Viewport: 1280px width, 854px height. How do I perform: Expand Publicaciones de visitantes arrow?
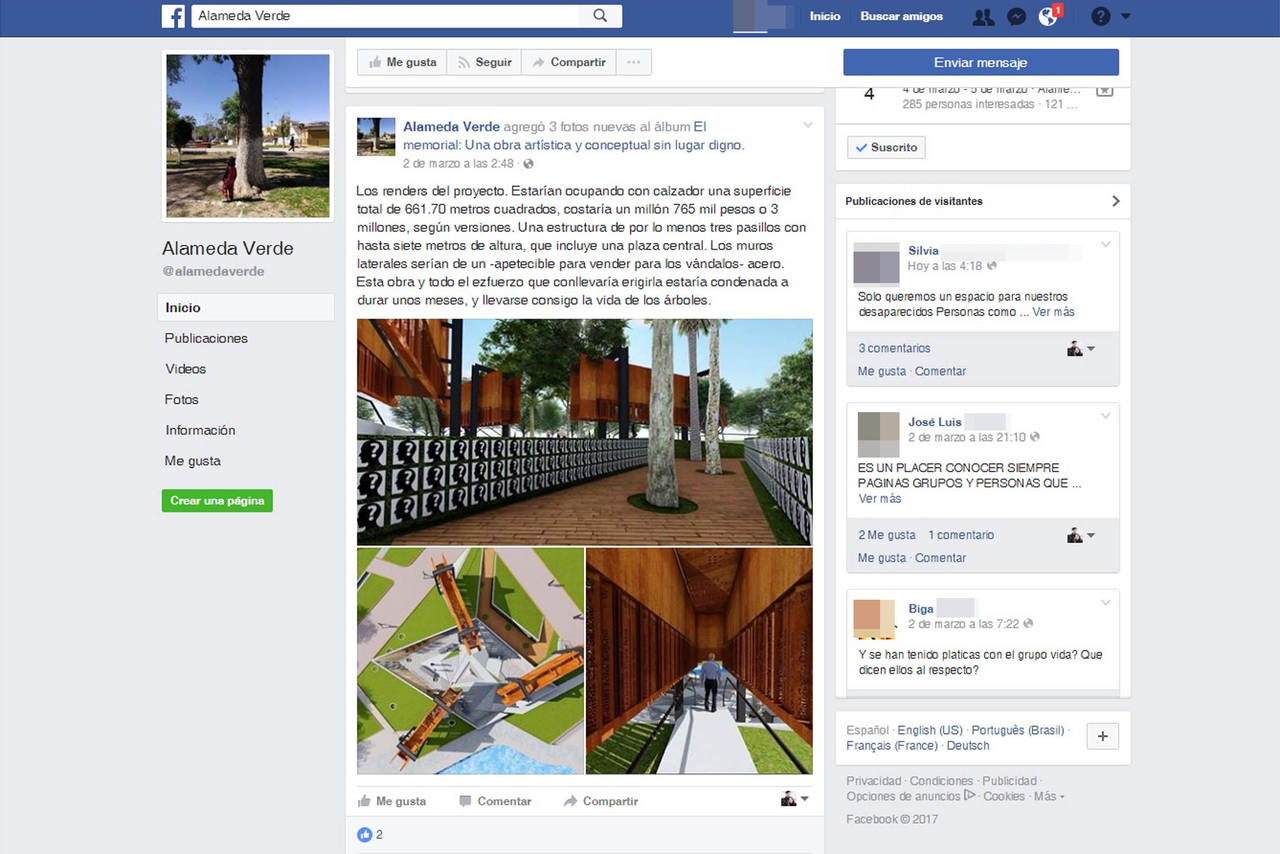coord(1115,201)
